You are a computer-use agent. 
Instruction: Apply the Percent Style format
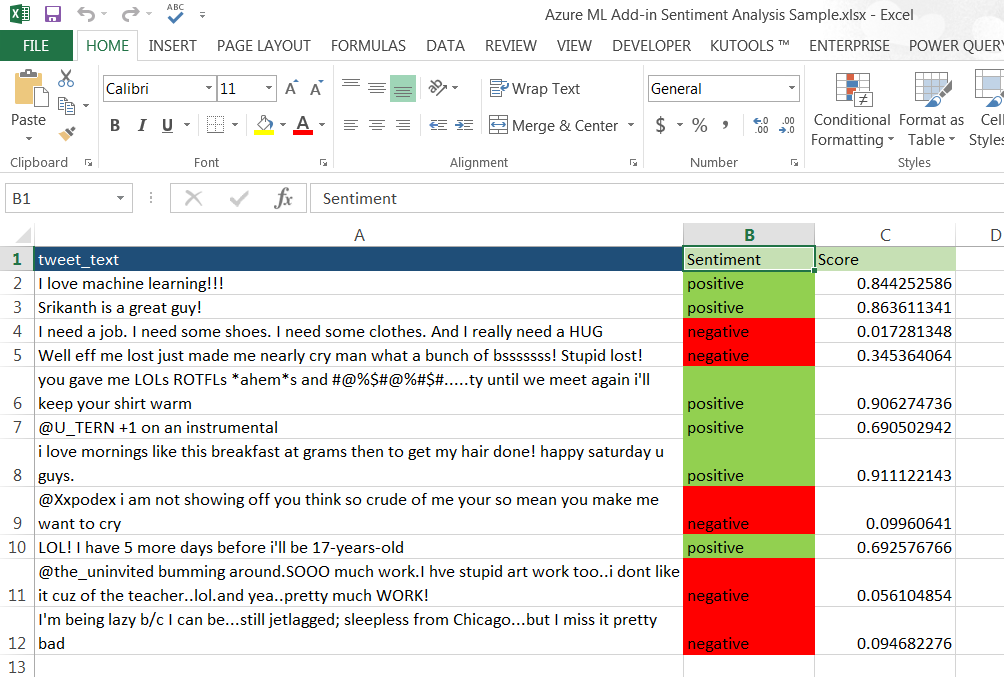(x=699, y=125)
